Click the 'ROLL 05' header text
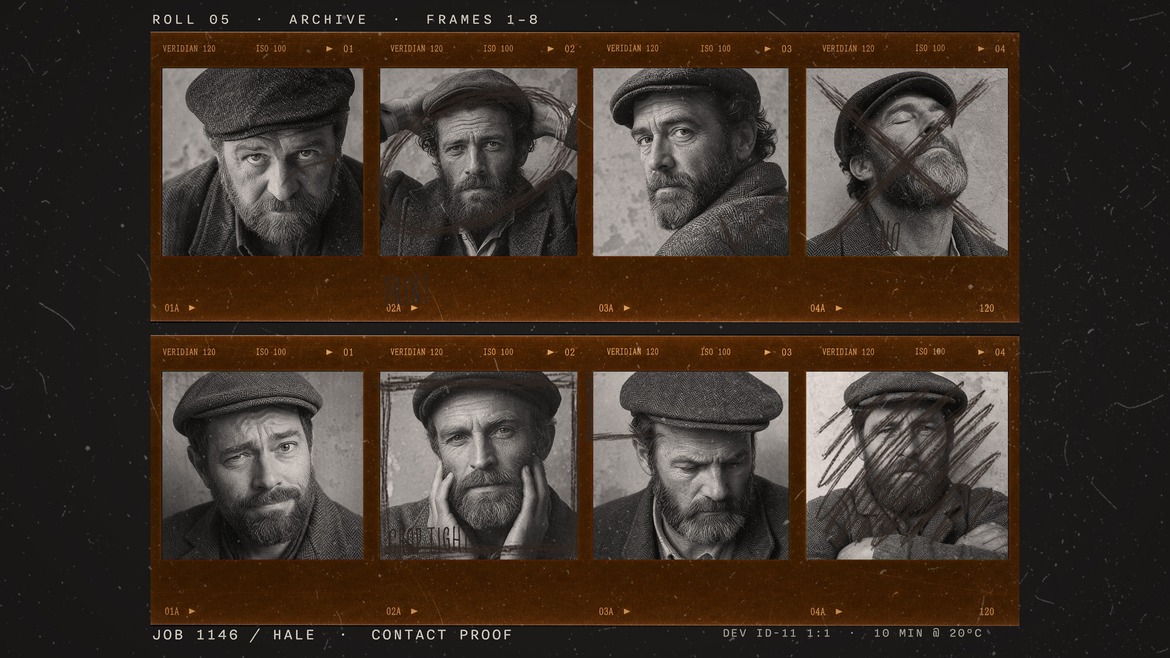The image size is (1170, 658). pyautogui.click(x=192, y=19)
